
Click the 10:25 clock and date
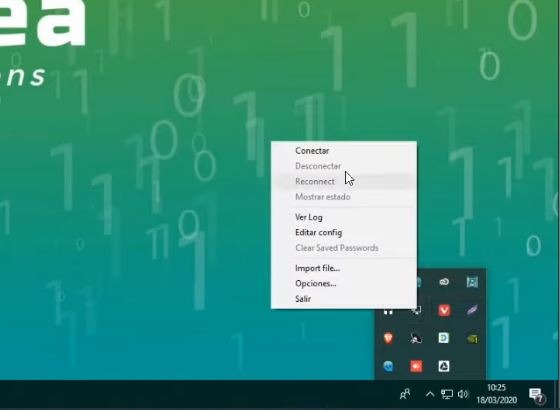click(x=497, y=394)
